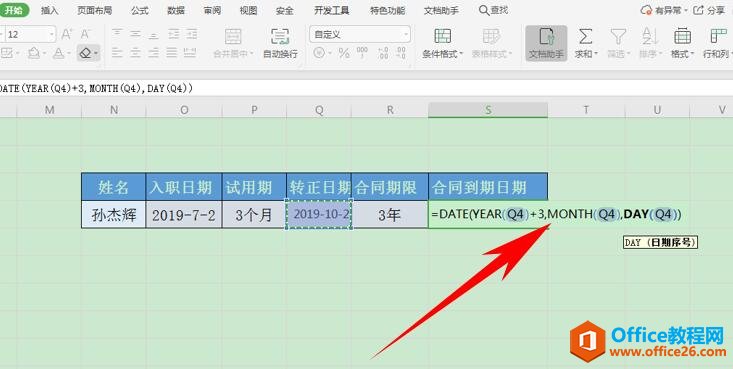This screenshot has width=733, height=369.
Task: Open the 表格样式 table style menu
Action: click(492, 43)
